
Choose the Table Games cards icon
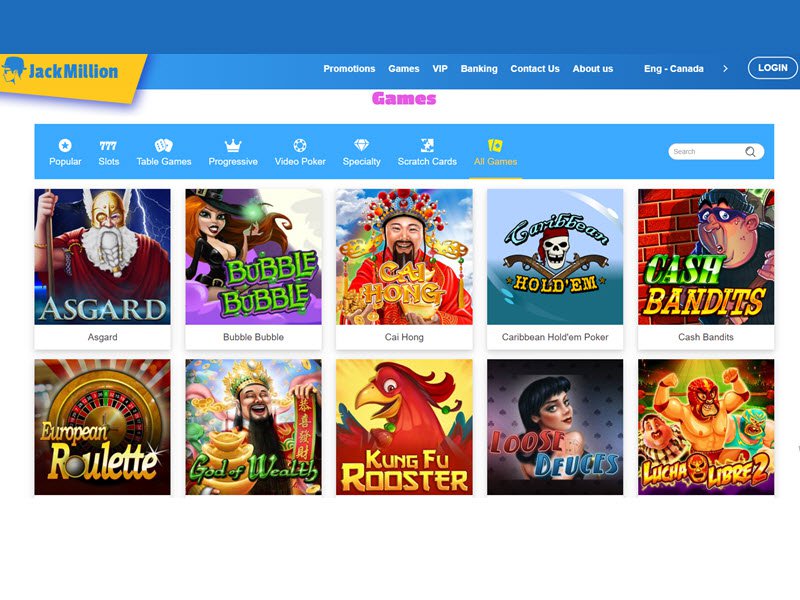(x=163, y=145)
